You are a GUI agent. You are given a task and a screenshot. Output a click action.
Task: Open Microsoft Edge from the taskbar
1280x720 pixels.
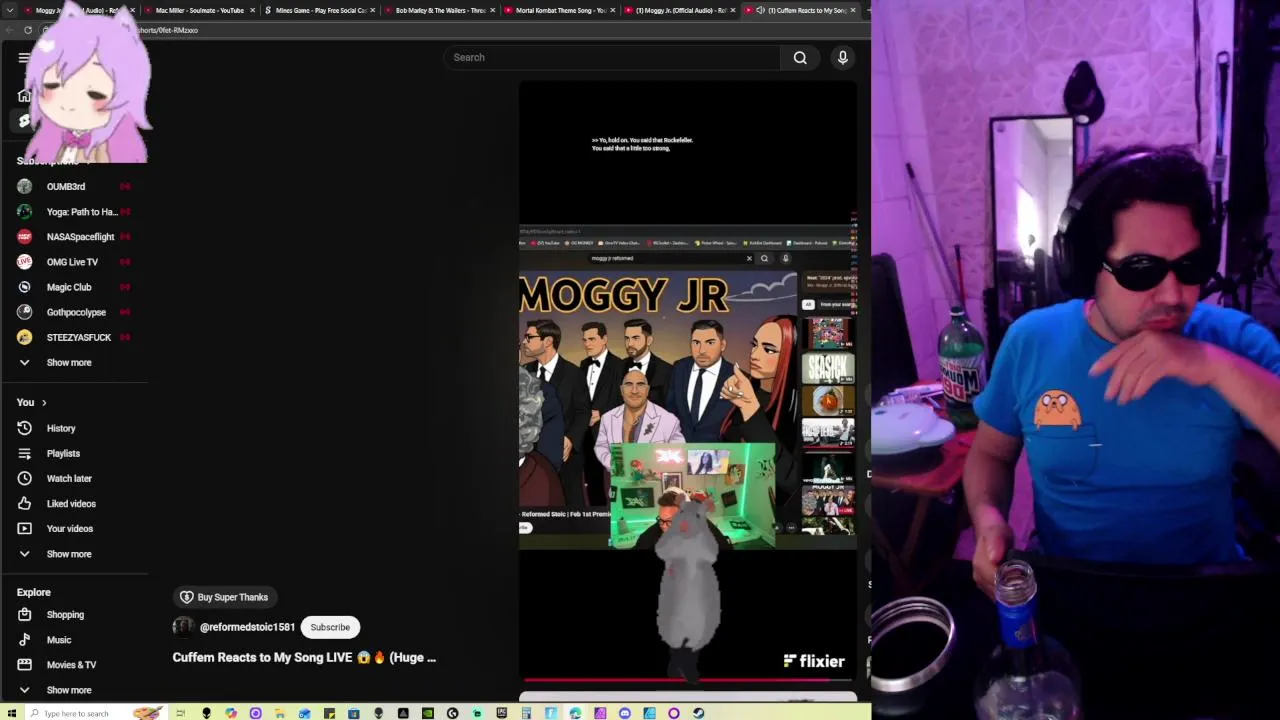(575, 713)
